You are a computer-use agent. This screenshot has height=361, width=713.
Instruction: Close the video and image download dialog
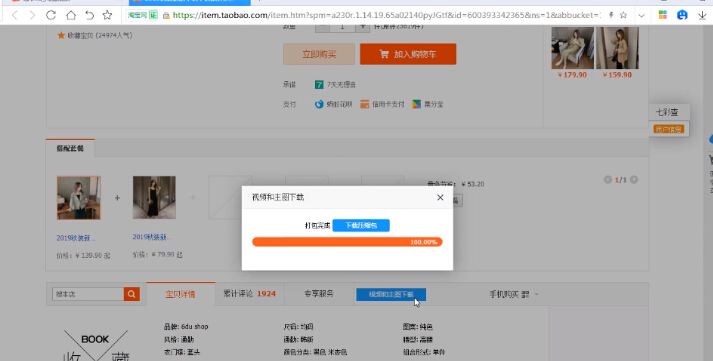click(440, 197)
